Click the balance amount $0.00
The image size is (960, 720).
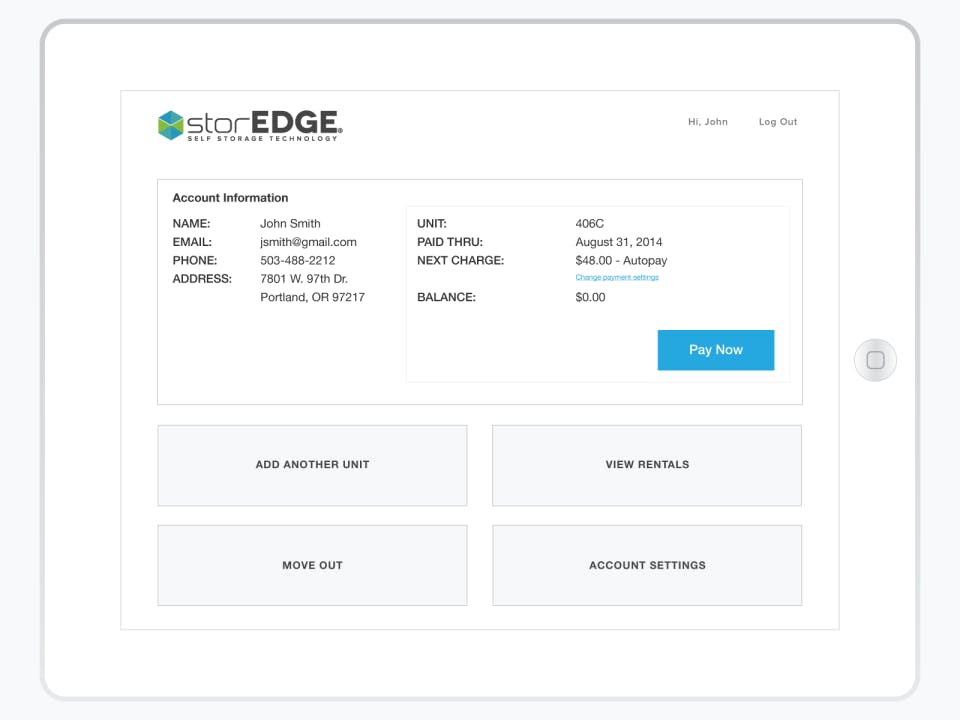click(590, 297)
